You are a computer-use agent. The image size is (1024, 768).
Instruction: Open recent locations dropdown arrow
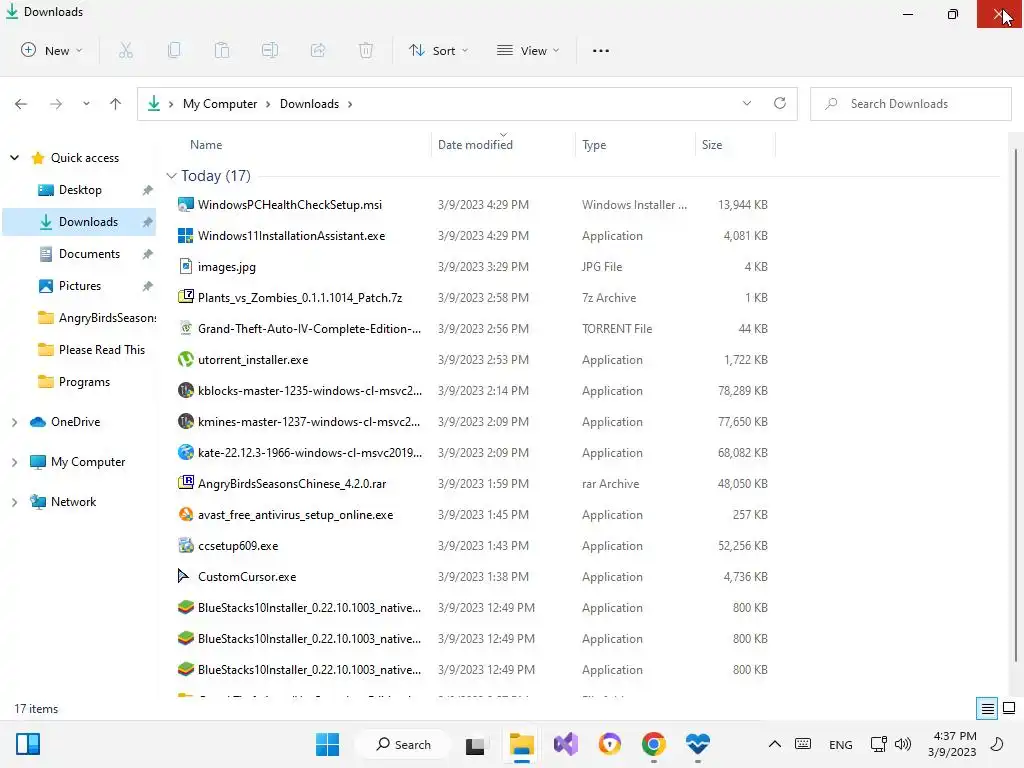[86, 104]
